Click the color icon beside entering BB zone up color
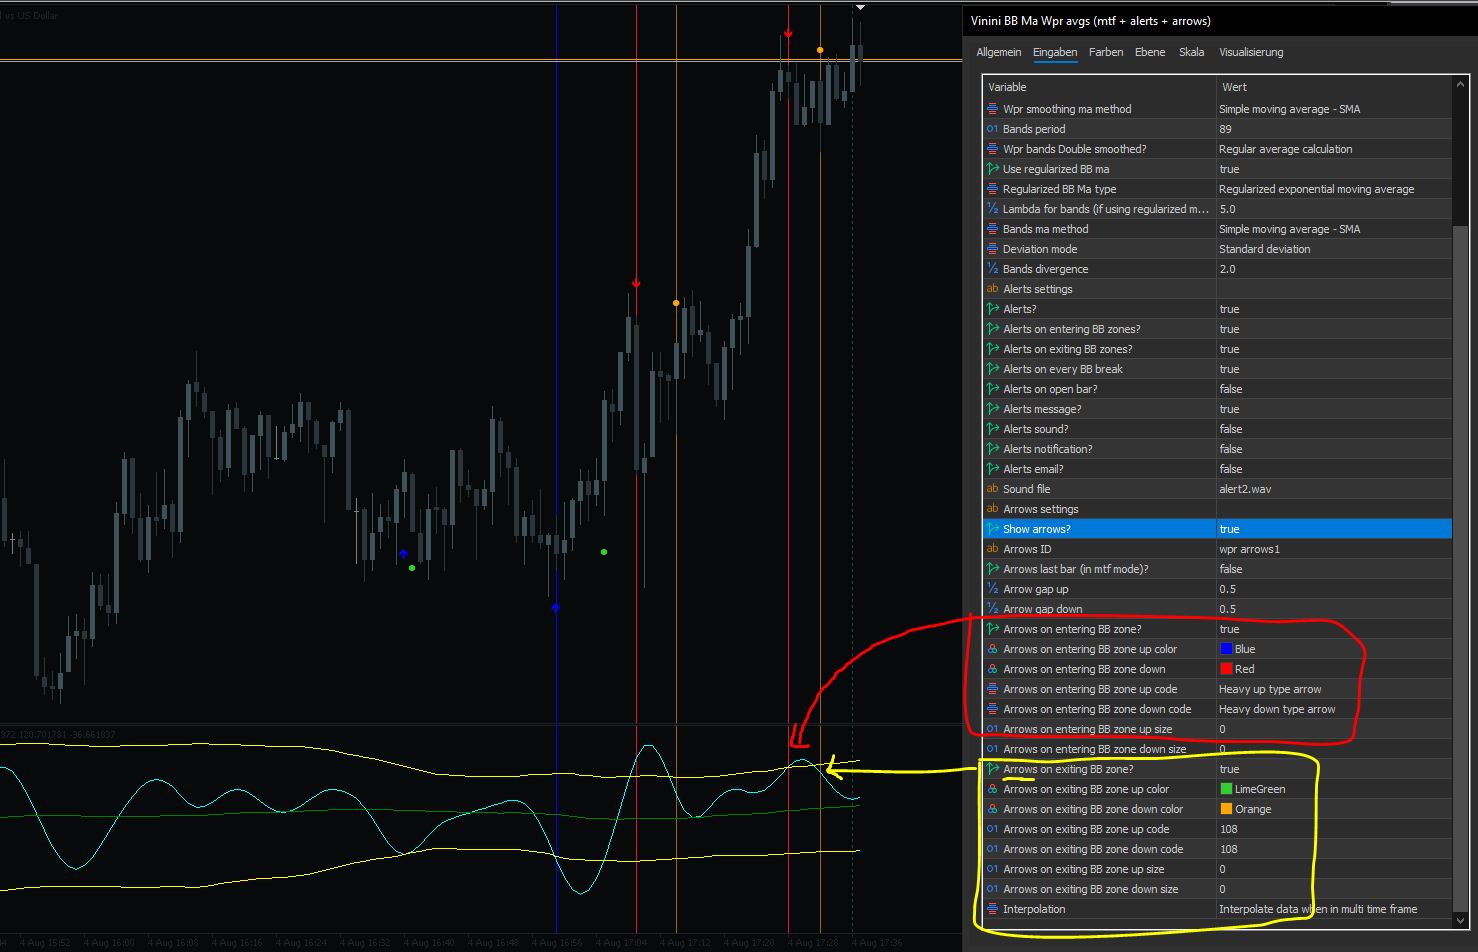This screenshot has height=952, width=1478. pos(993,649)
